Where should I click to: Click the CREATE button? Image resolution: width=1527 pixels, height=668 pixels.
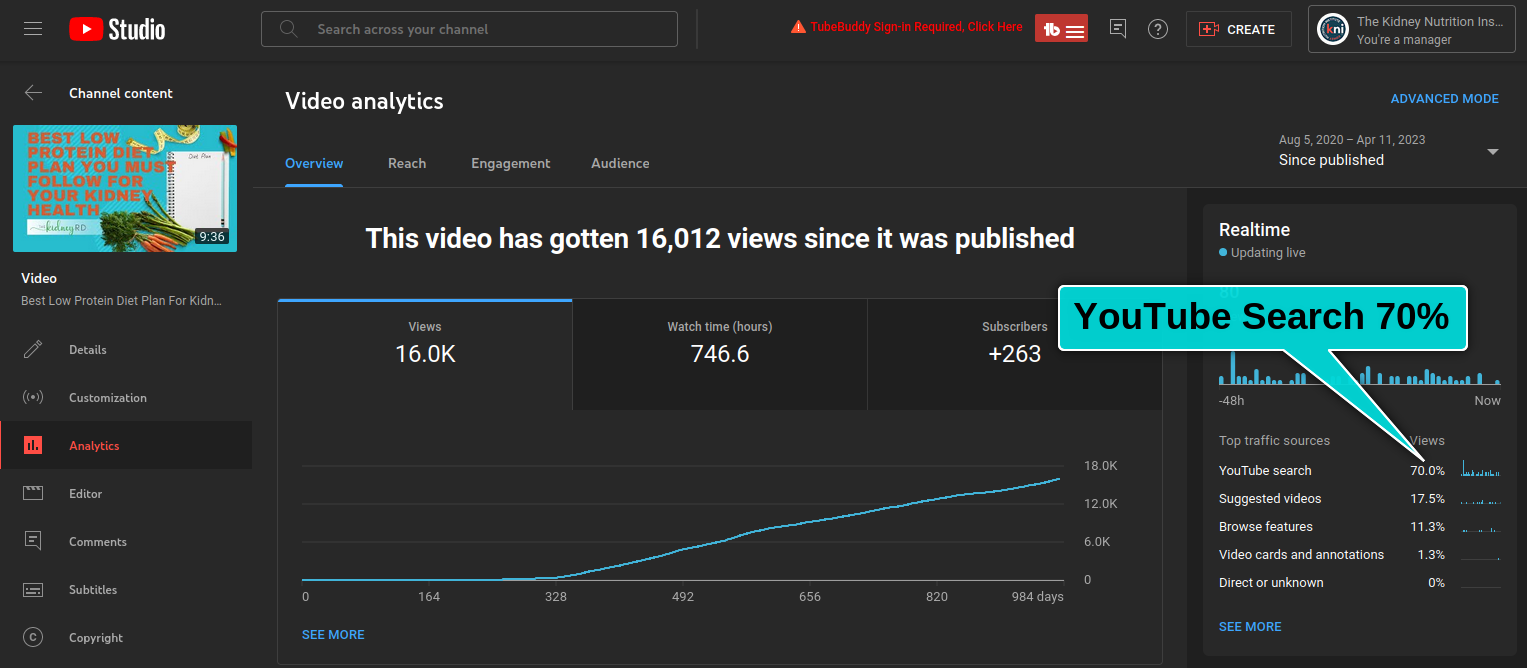tap(1238, 29)
